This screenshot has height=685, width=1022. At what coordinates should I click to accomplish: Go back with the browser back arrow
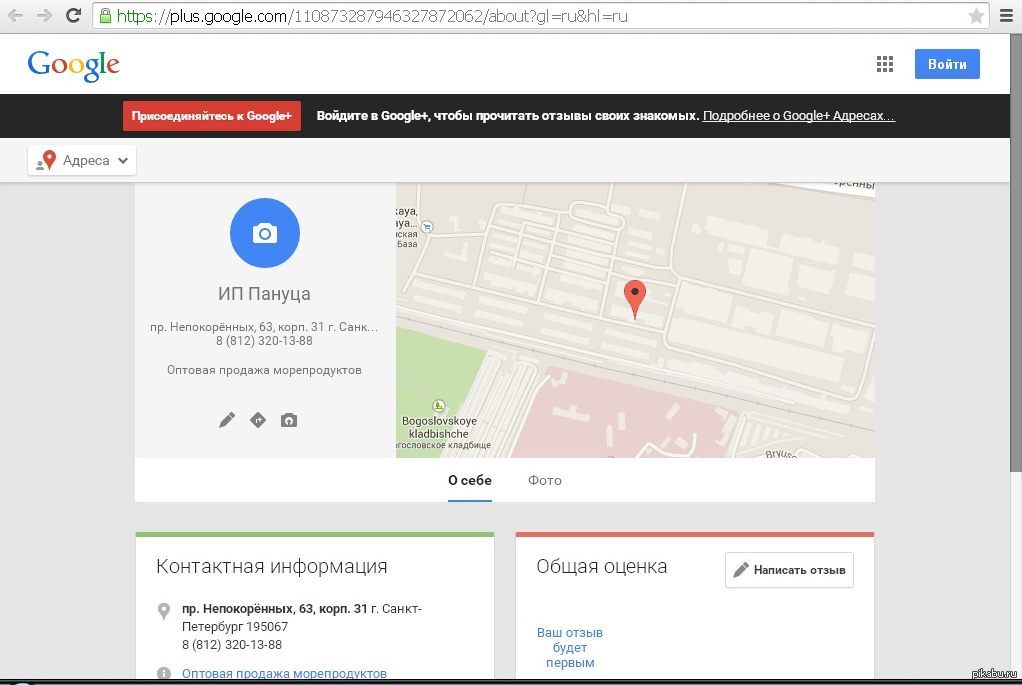(x=15, y=16)
